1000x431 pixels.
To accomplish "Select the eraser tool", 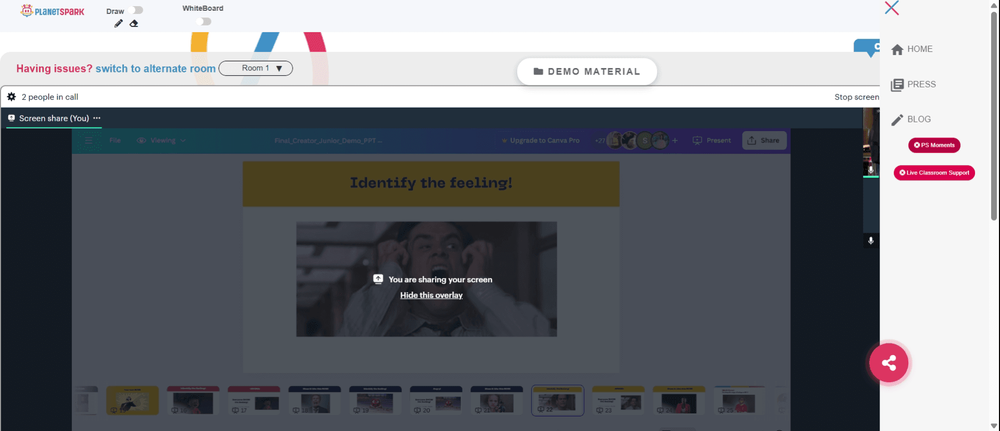I will [133, 24].
